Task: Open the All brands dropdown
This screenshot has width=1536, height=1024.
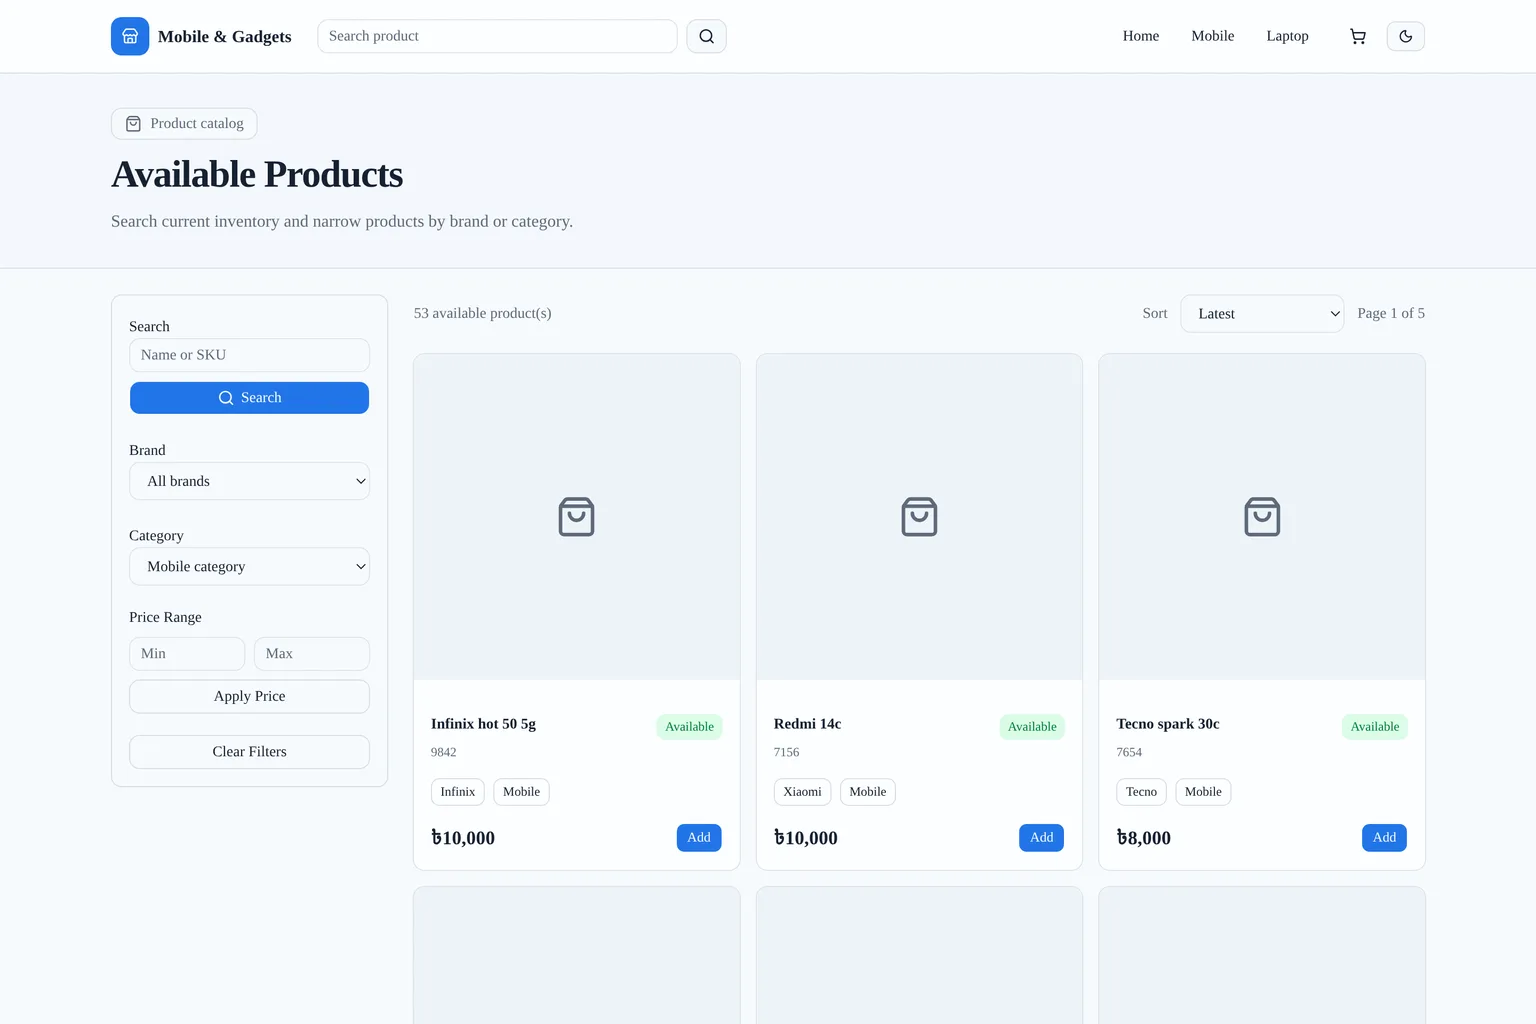Action: click(x=249, y=481)
